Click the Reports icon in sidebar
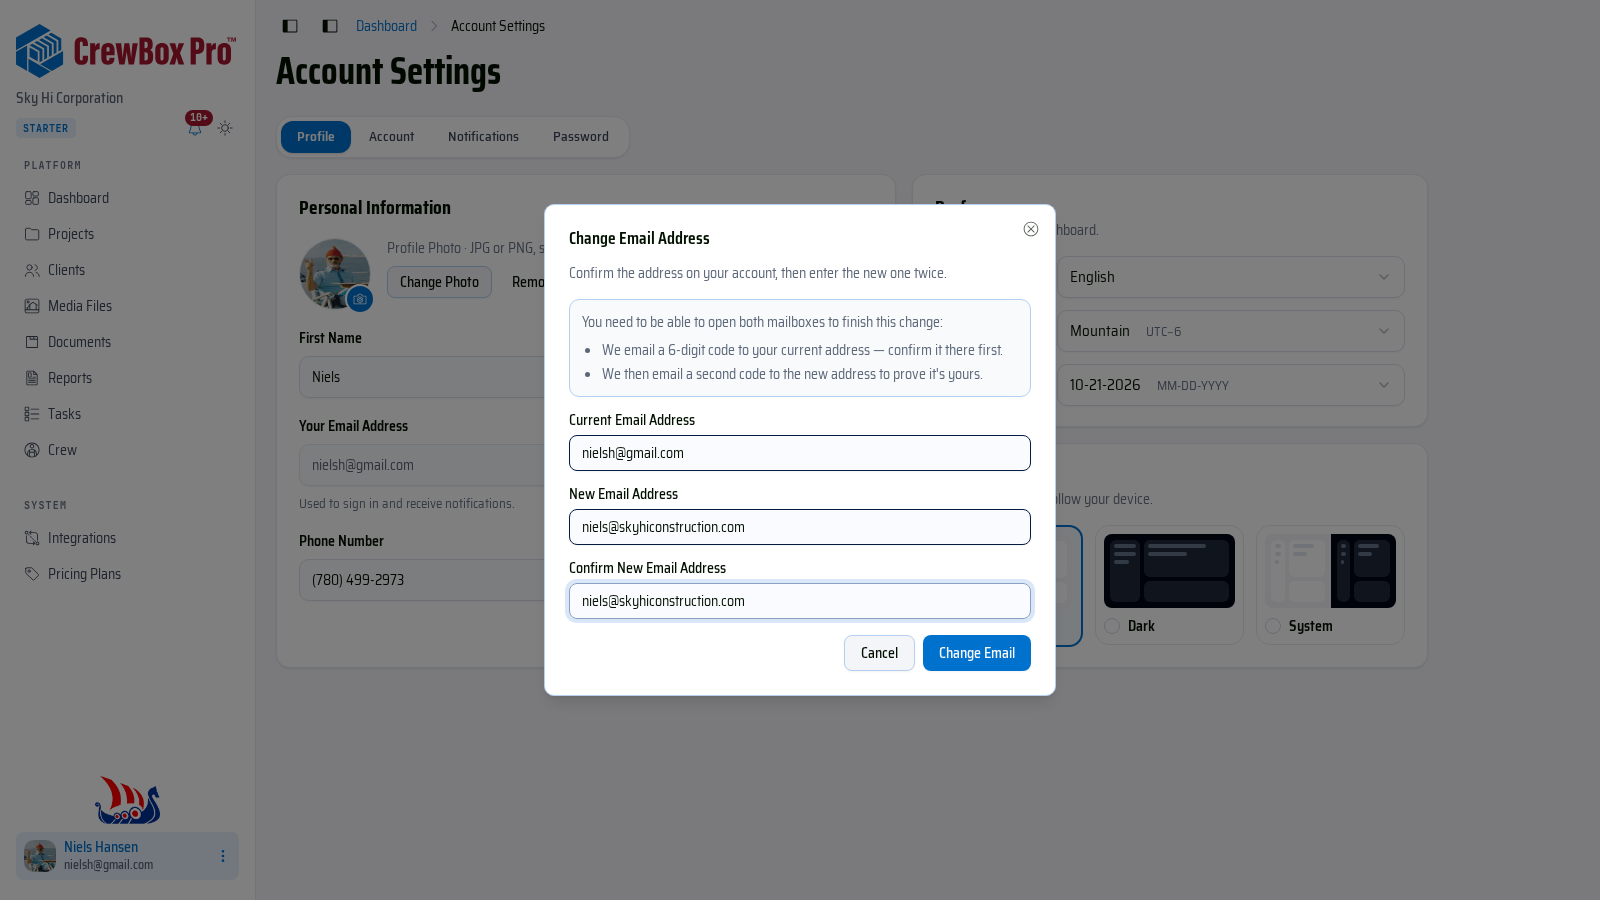The width and height of the screenshot is (1600, 900). pos(32,378)
